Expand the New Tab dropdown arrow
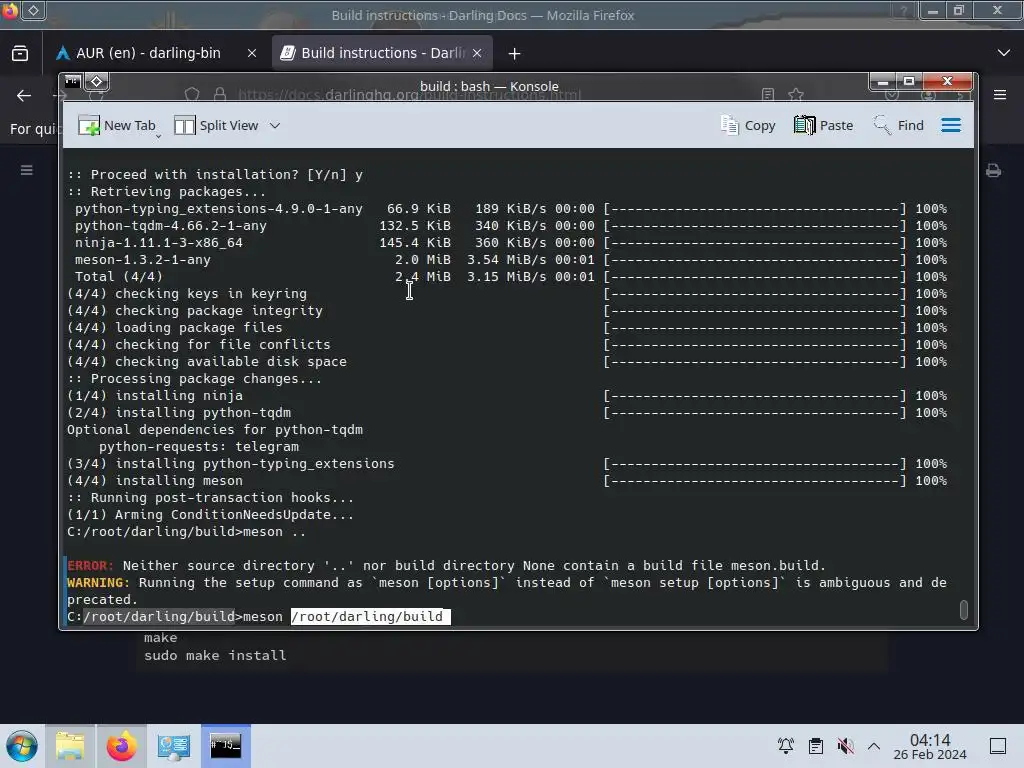This screenshot has height=768, width=1024. [x=159, y=135]
